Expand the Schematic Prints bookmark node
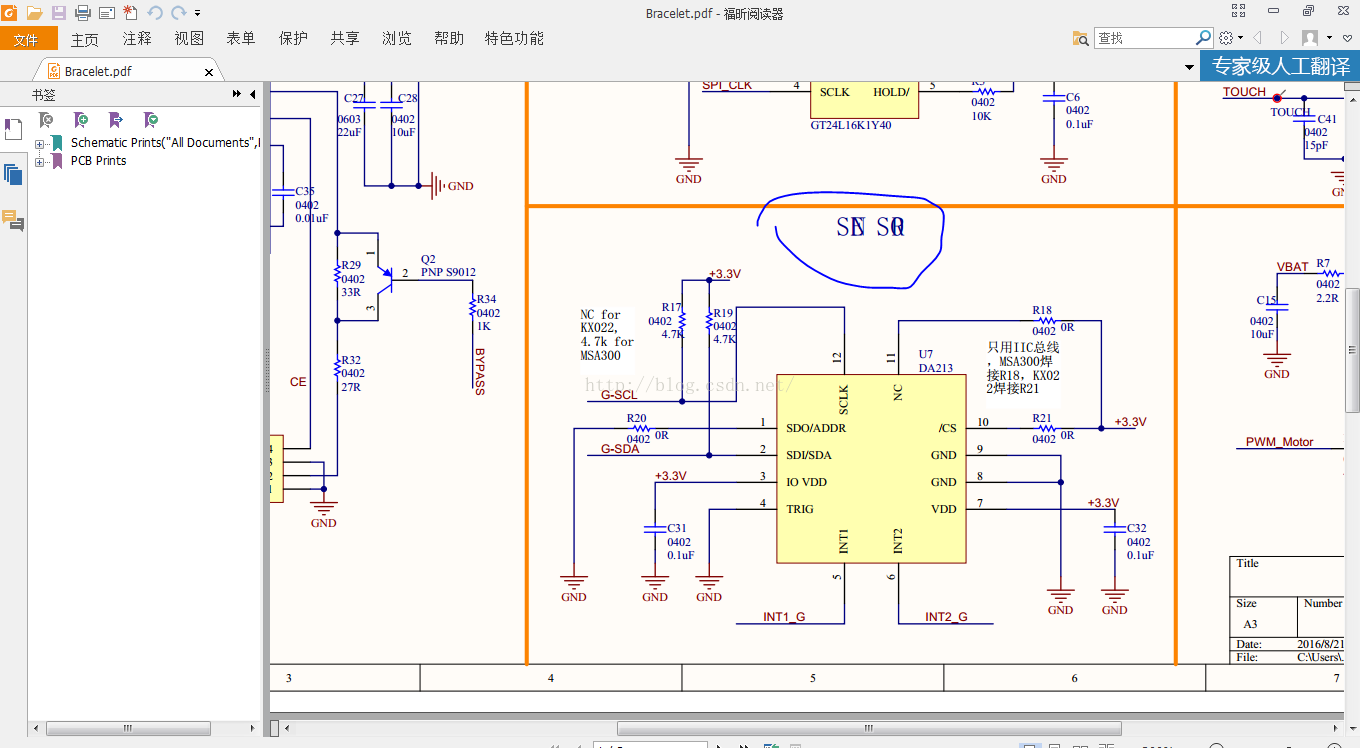This screenshot has height=748, width=1360. coord(40,143)
